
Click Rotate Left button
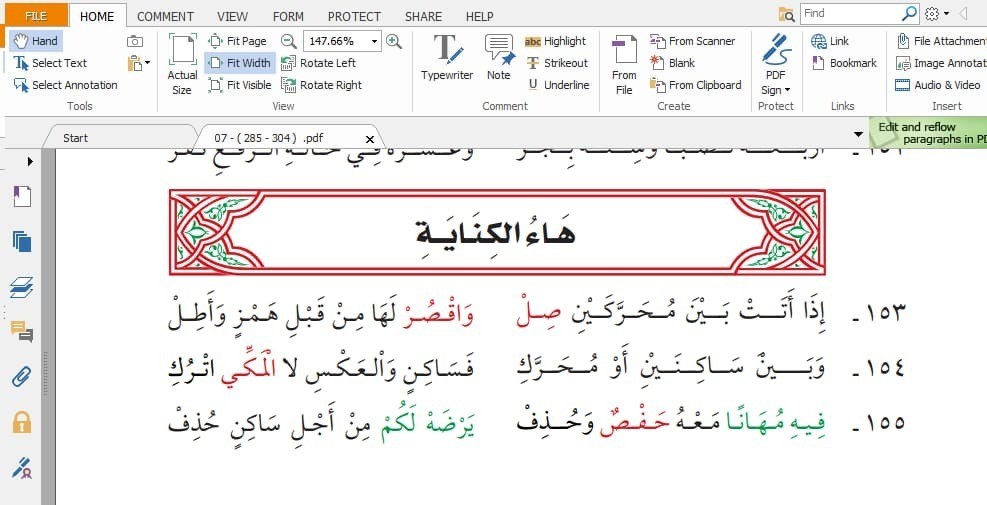318,63
